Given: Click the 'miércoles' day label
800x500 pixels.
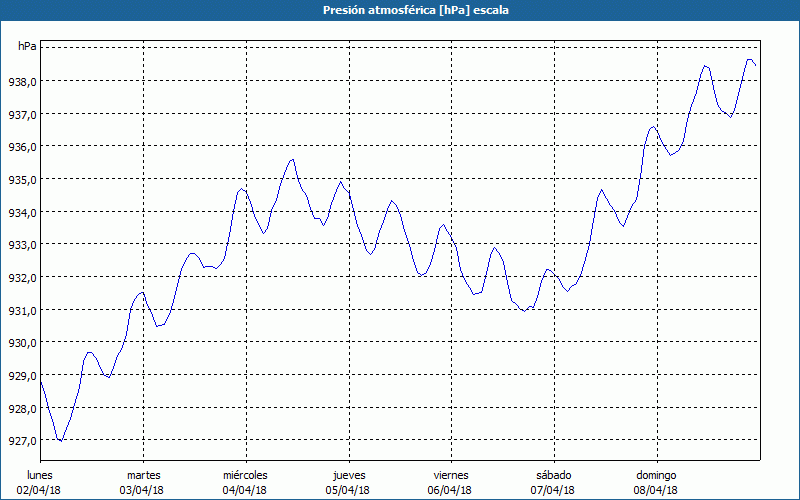Looking at the screenshot, I should click(x=245, y=475).
